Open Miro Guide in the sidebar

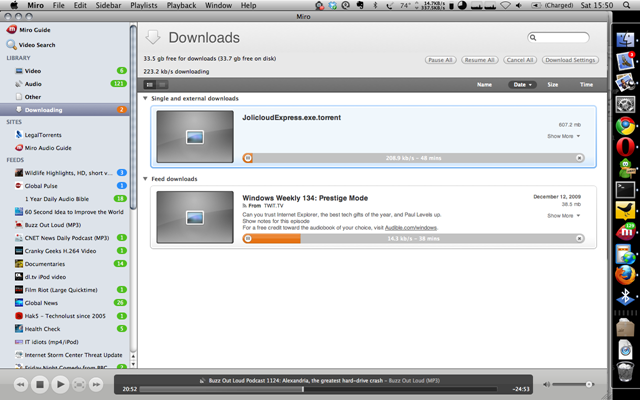36,30
